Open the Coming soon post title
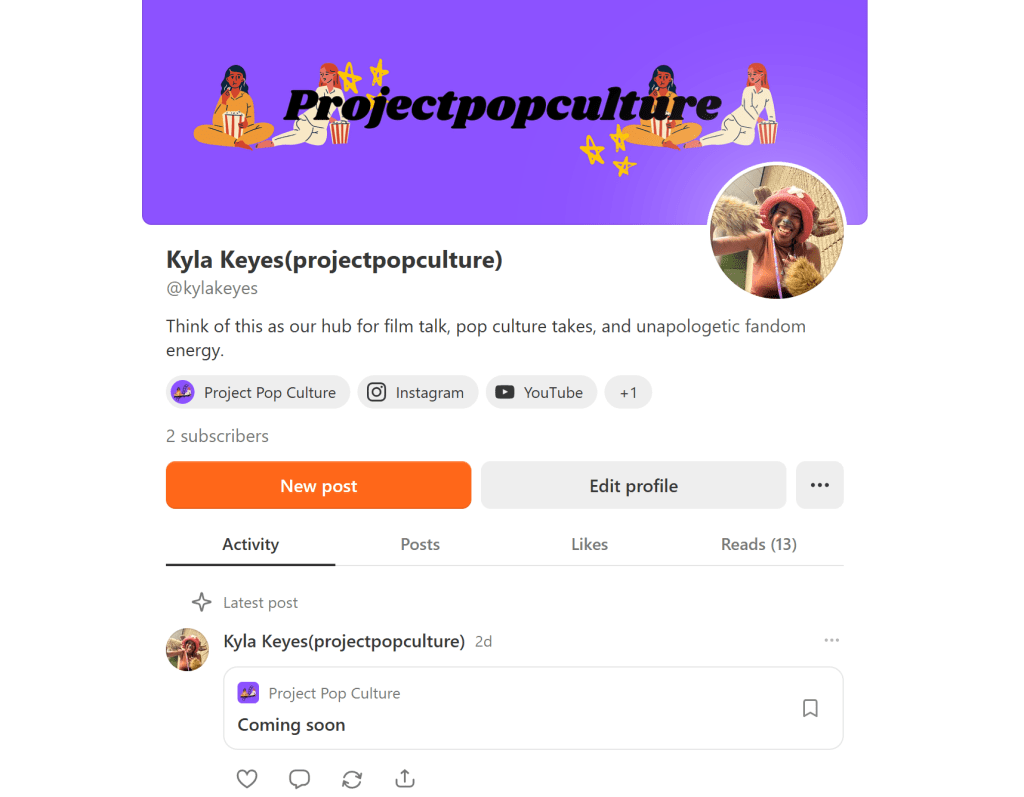 291,724
